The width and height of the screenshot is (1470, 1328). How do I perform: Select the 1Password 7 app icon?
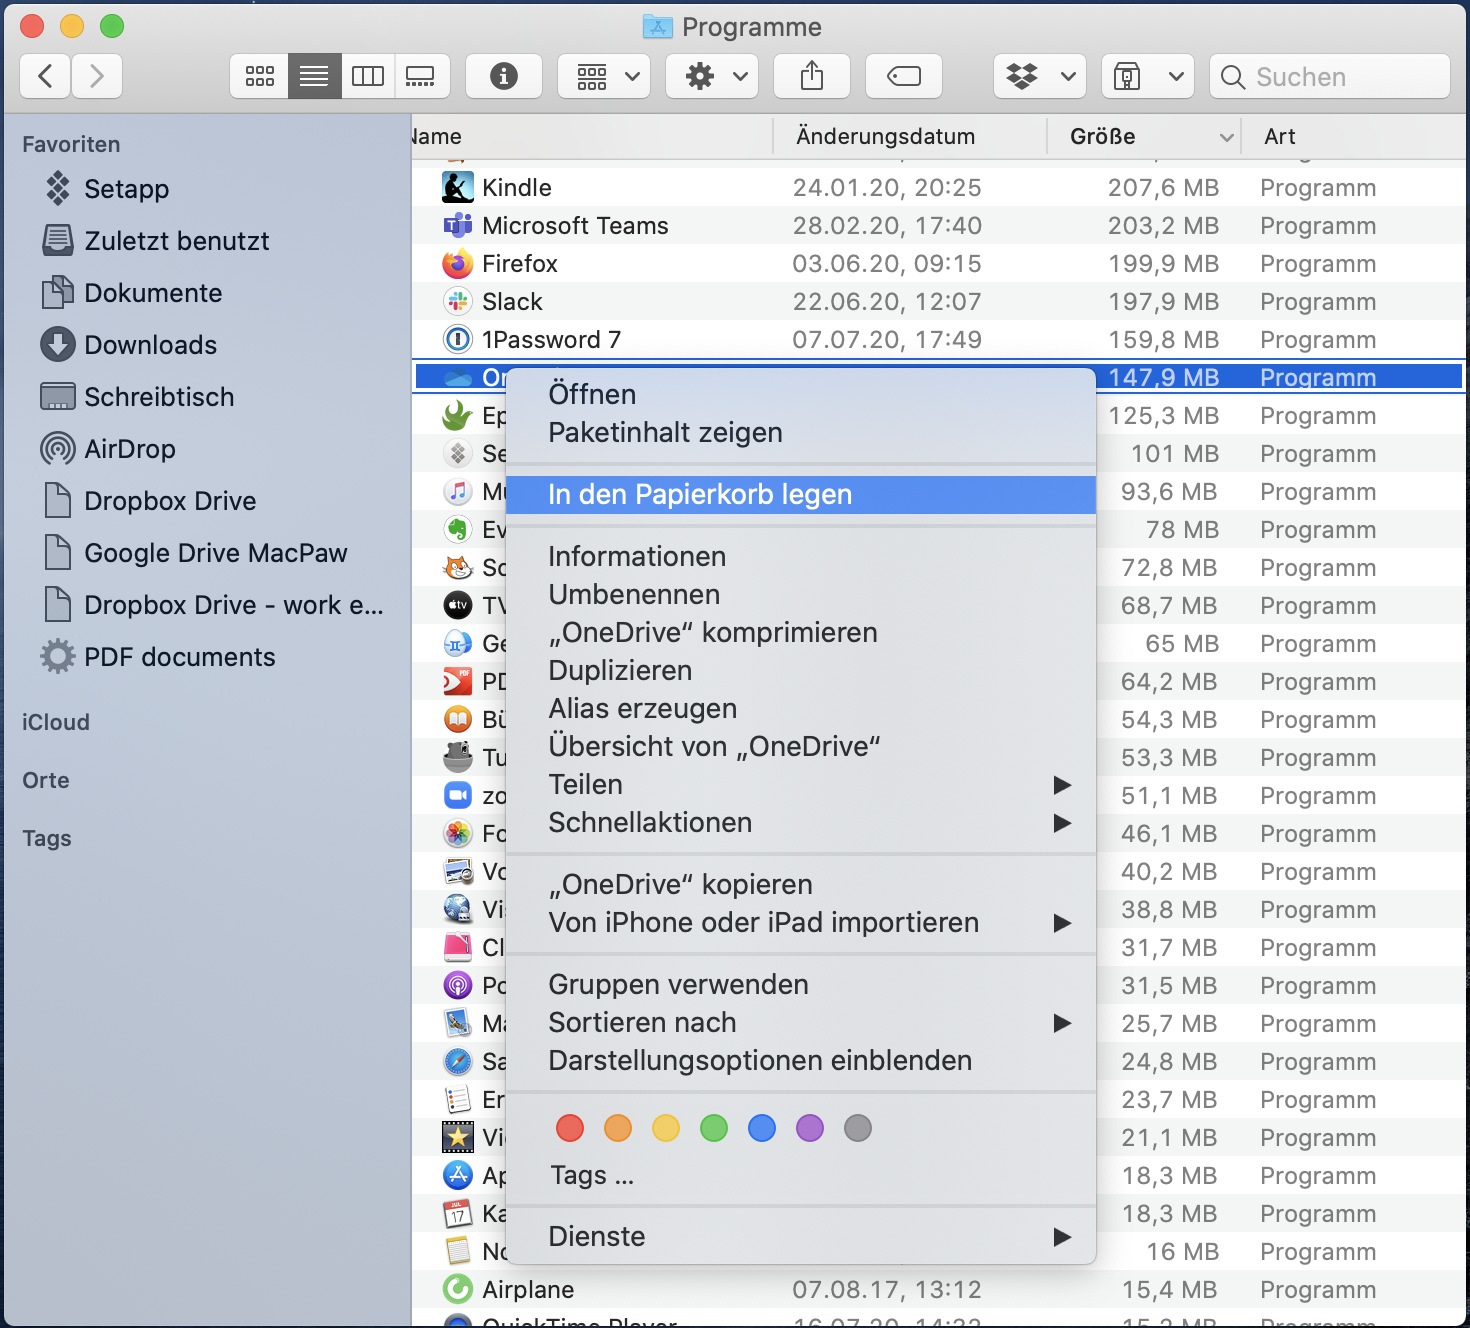pos(458,339)
